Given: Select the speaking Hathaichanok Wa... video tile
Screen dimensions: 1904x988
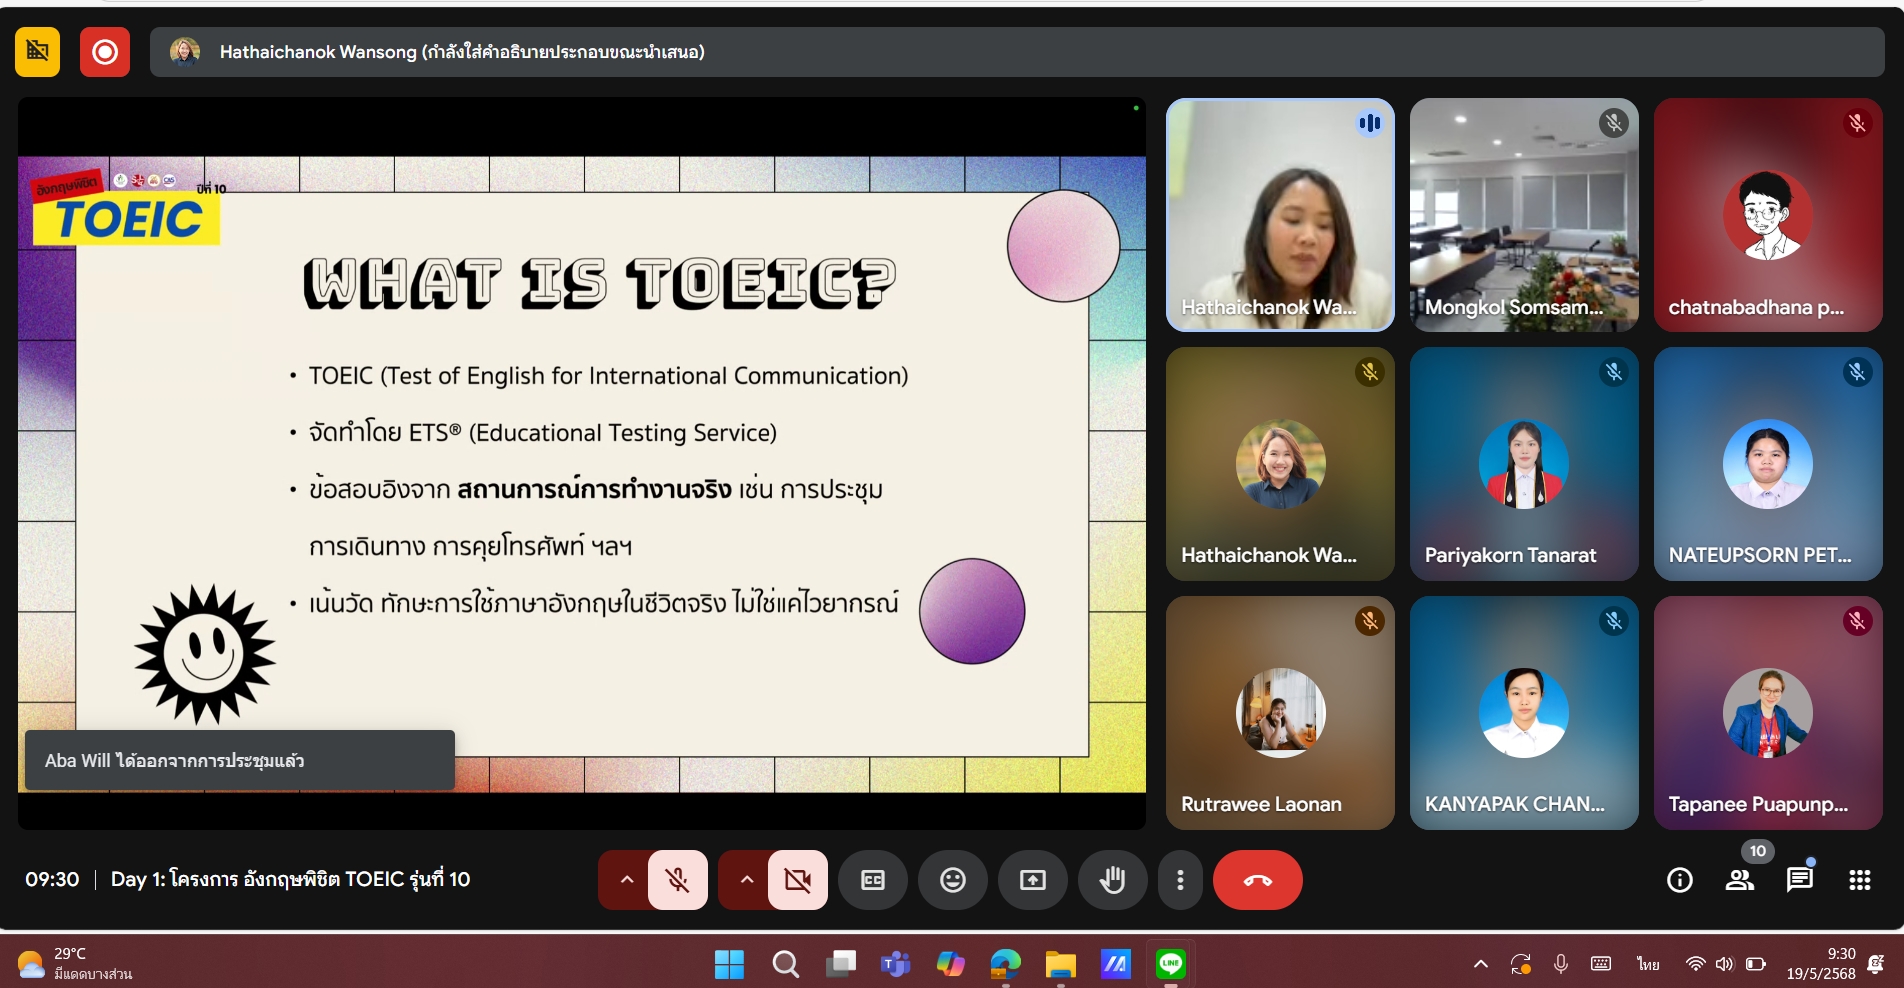Looking at the screenshot, I should pyautogui.click(x=1280, y=215).
